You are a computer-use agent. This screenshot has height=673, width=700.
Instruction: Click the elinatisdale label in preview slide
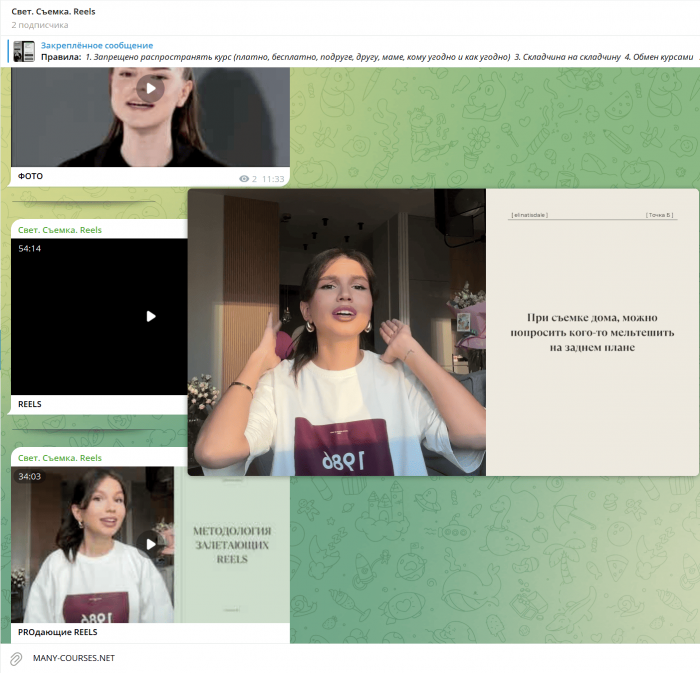[529, 215]
